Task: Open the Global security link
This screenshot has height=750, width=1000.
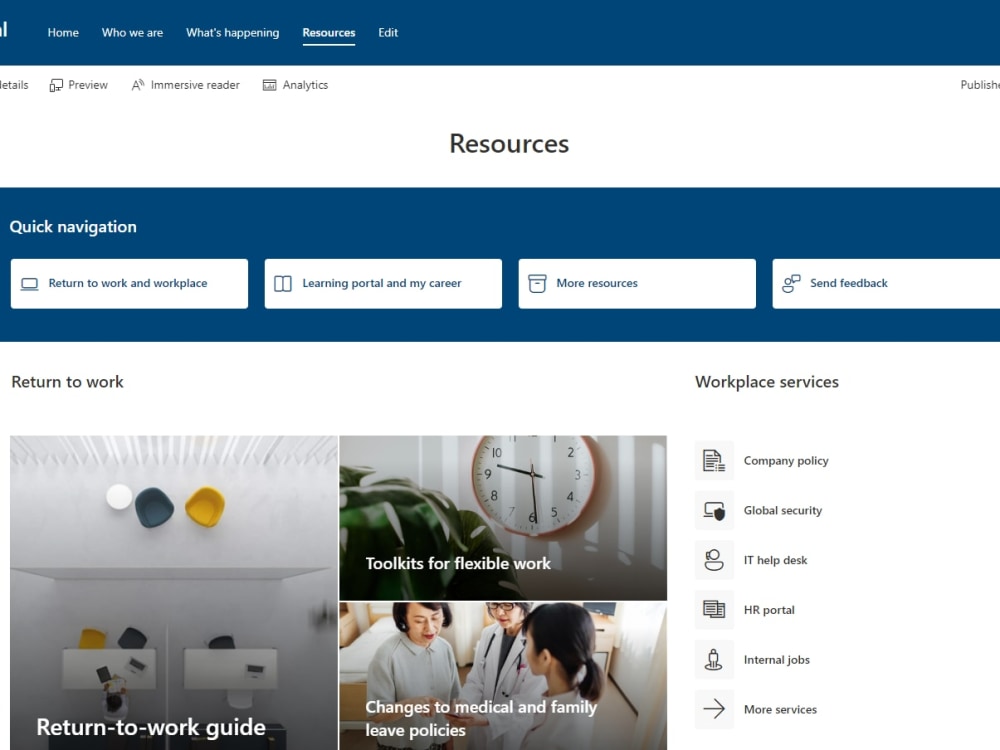Action: tap(783, 510)
